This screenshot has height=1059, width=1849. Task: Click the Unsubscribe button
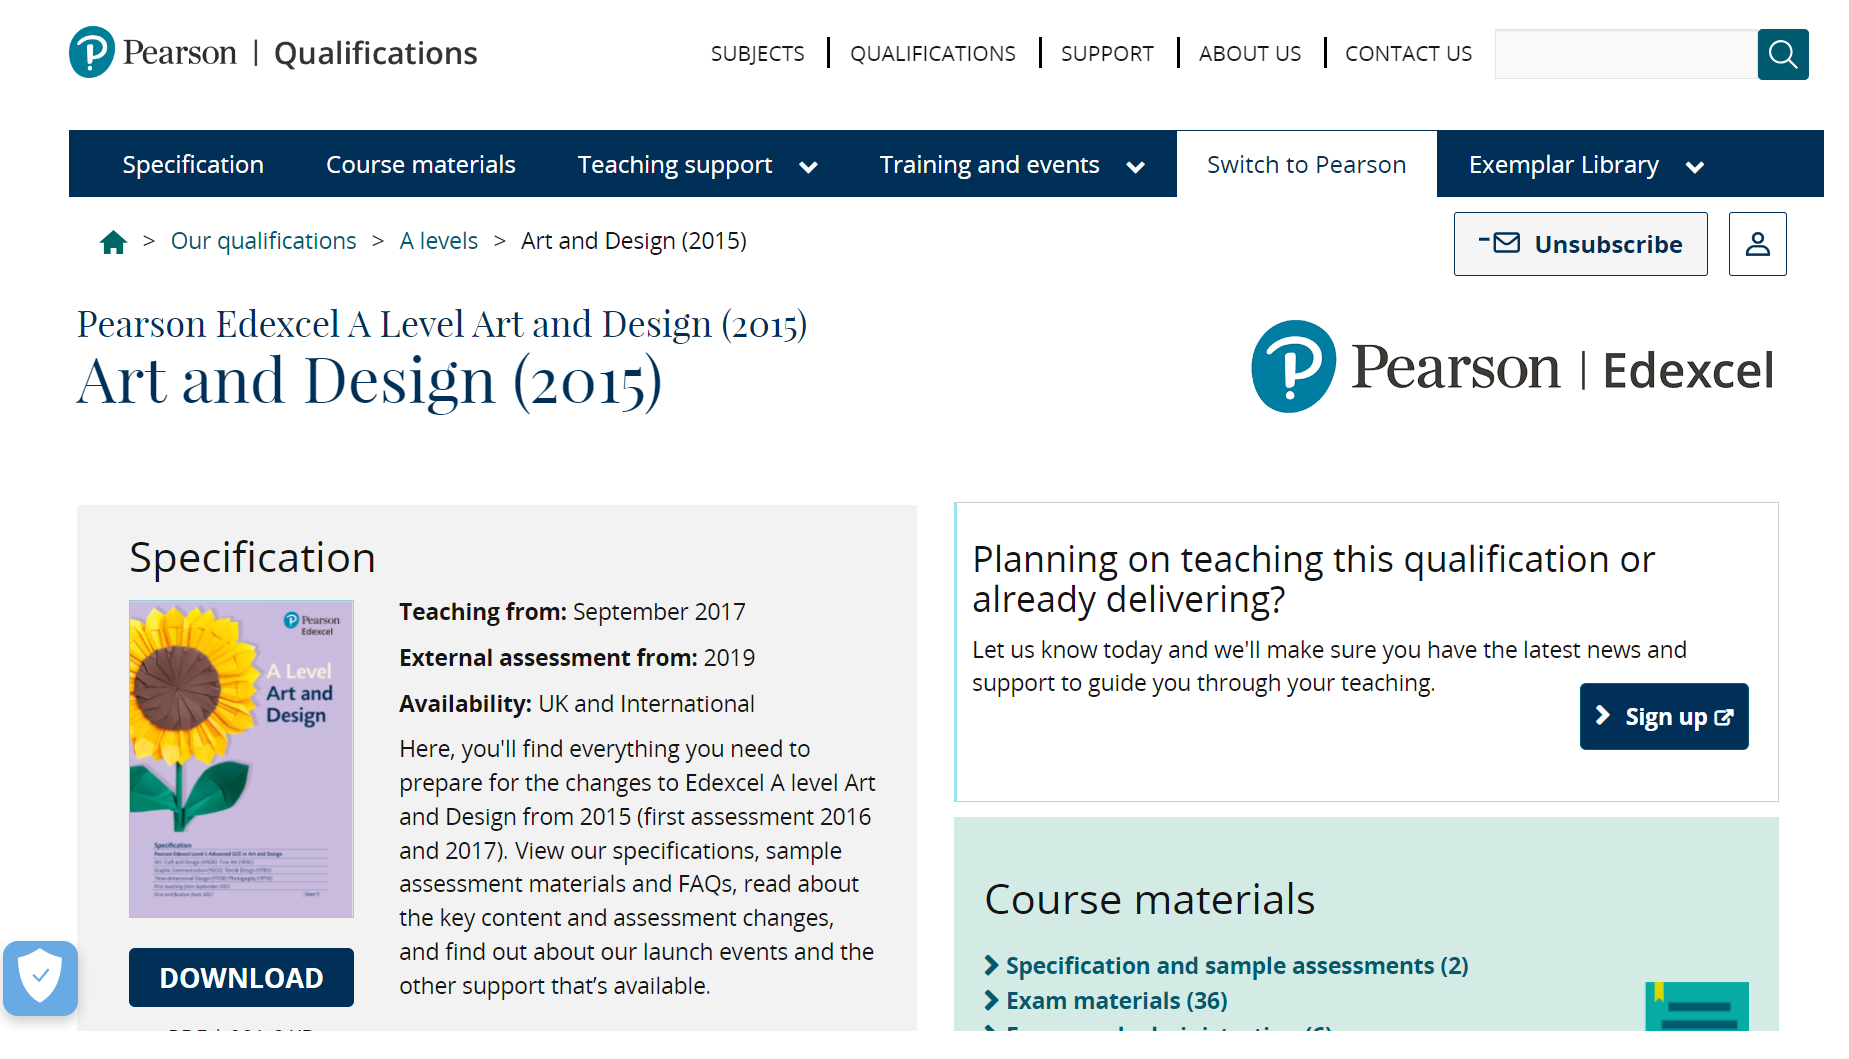(1580, 244)
